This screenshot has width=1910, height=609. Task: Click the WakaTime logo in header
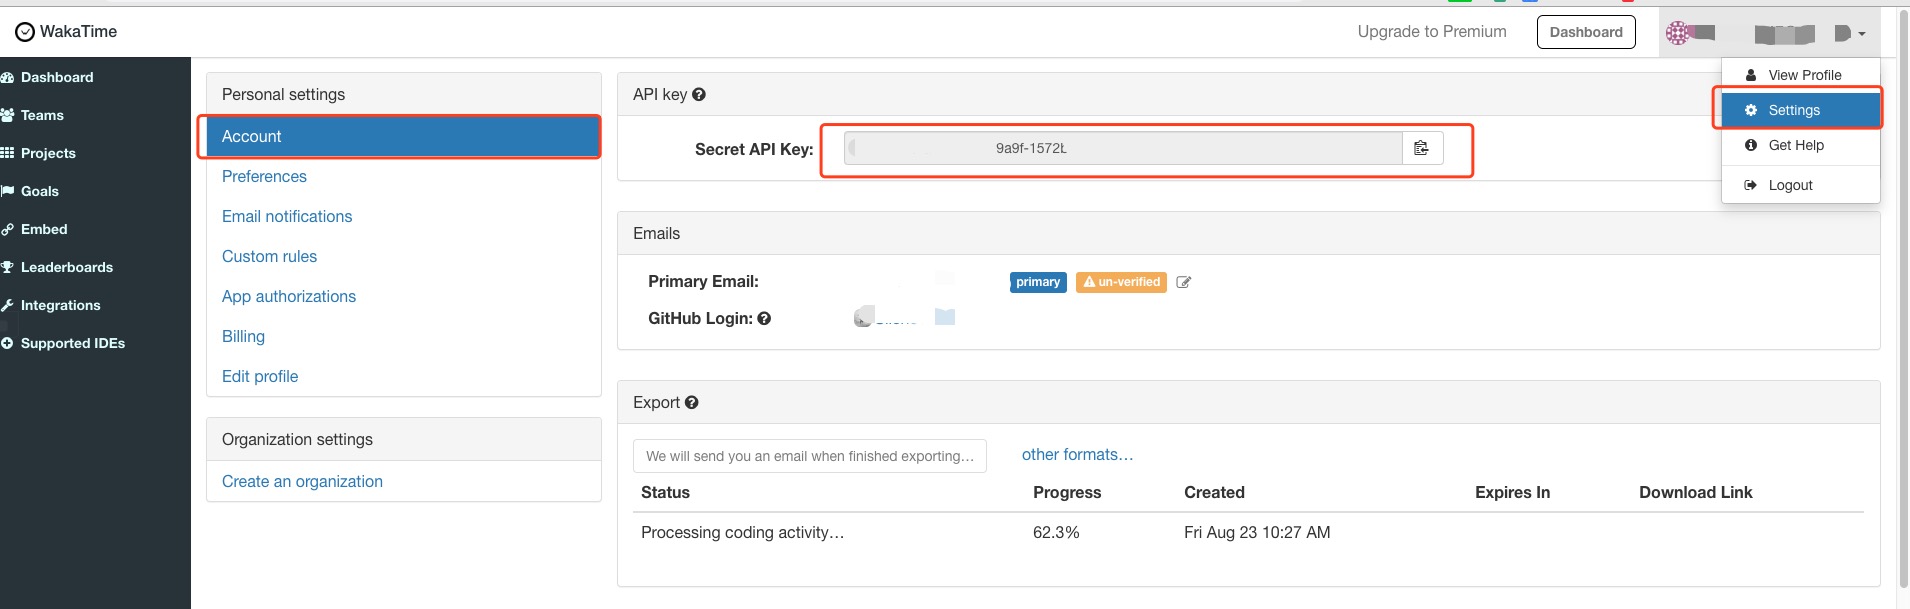(66, 32)
